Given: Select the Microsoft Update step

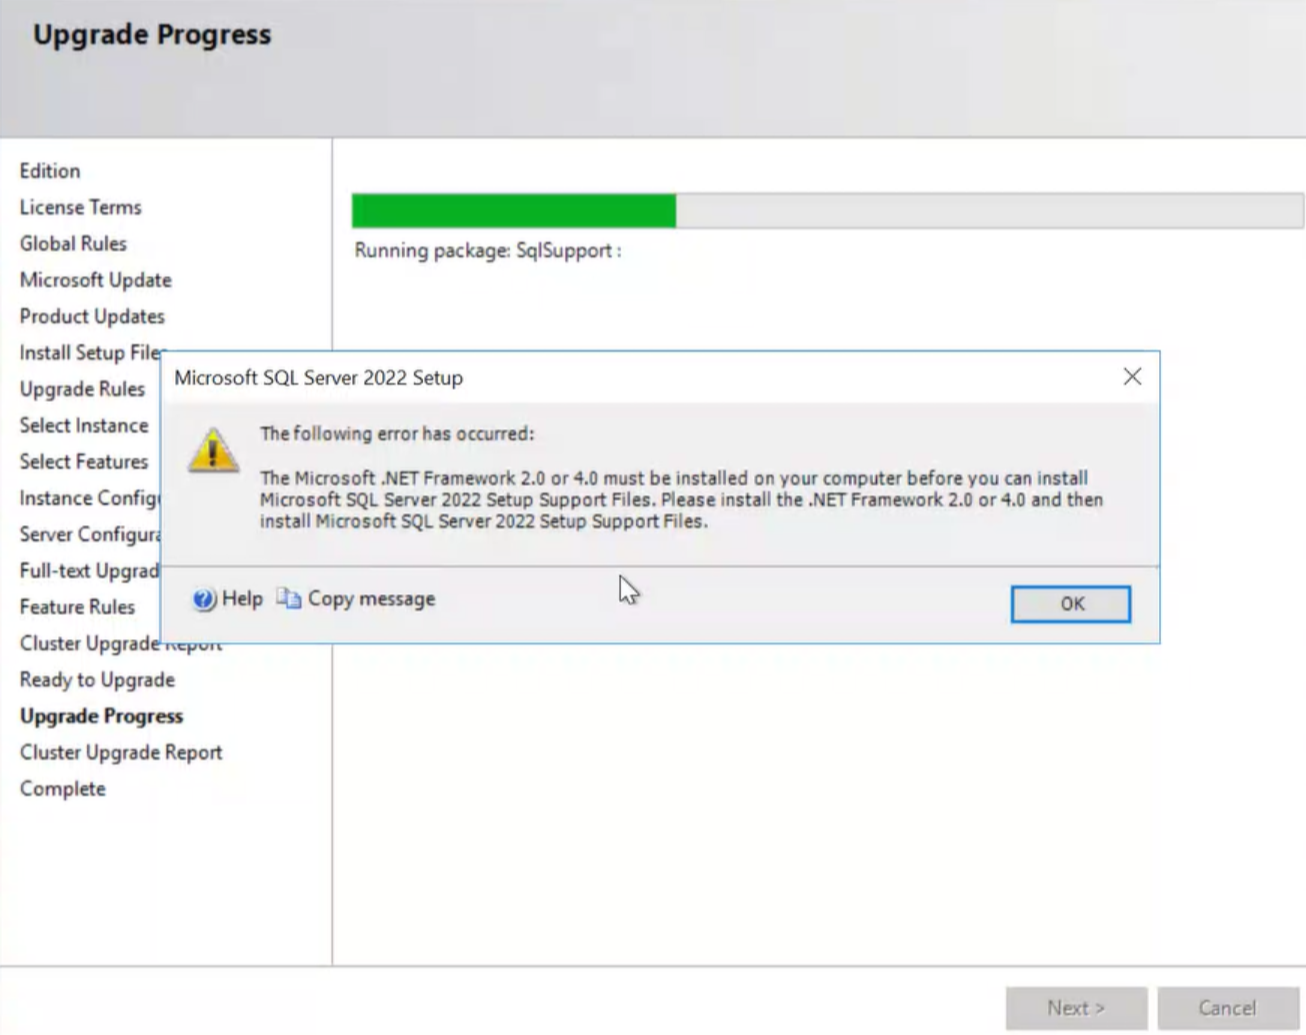Looking at the screenshot, I should pyautogui.click(x=96, y=280).
